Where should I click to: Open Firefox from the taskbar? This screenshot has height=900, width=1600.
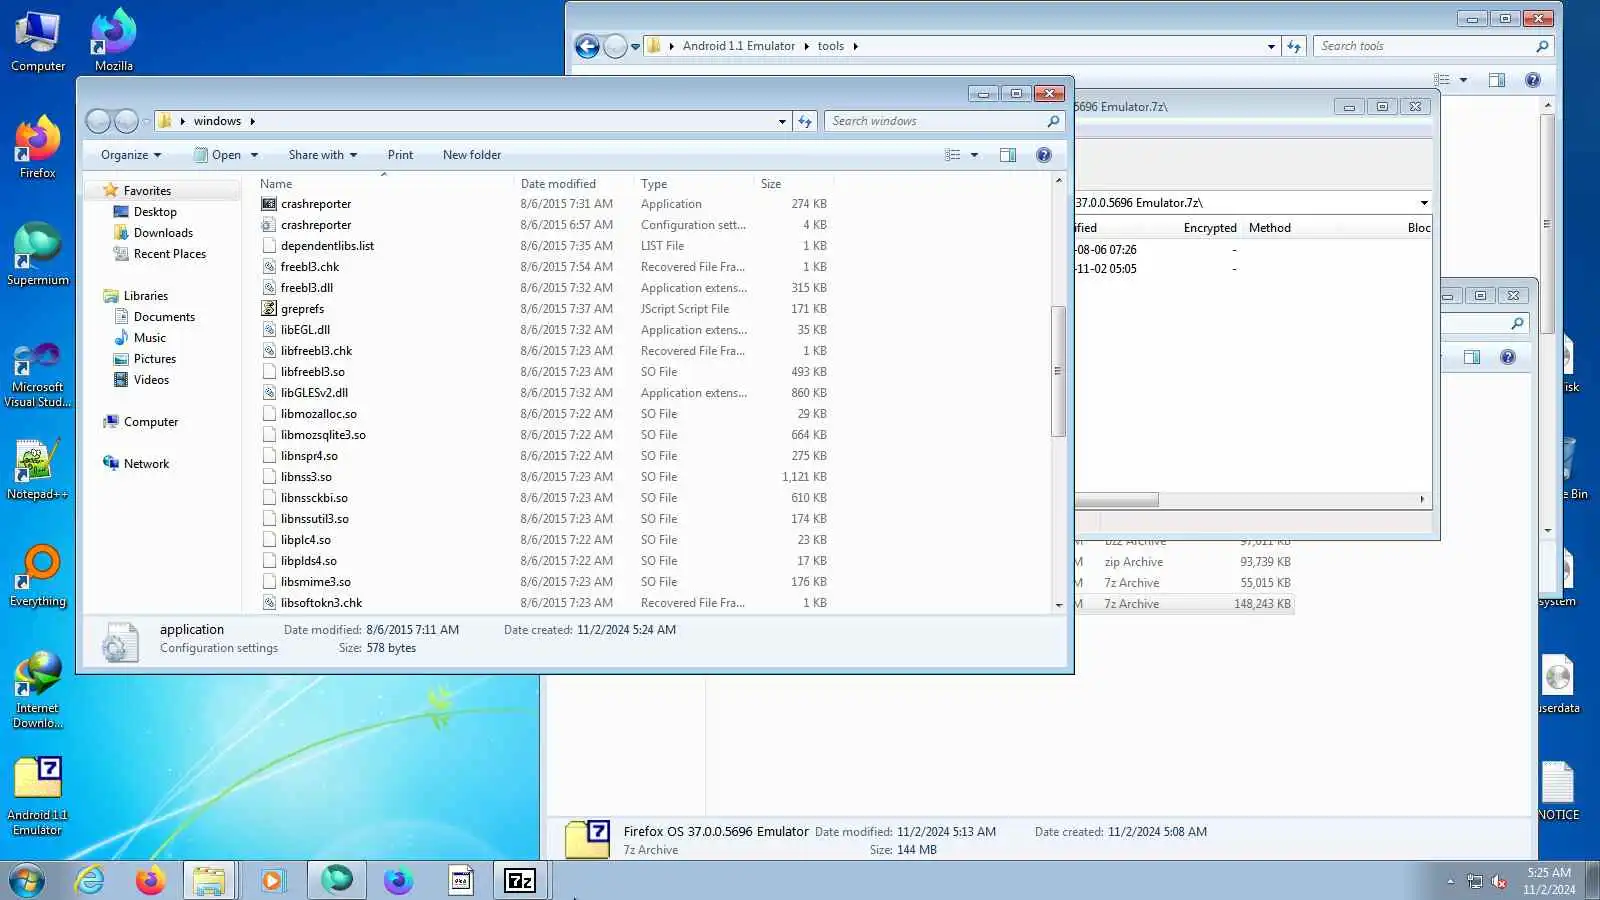click(151, 880)
